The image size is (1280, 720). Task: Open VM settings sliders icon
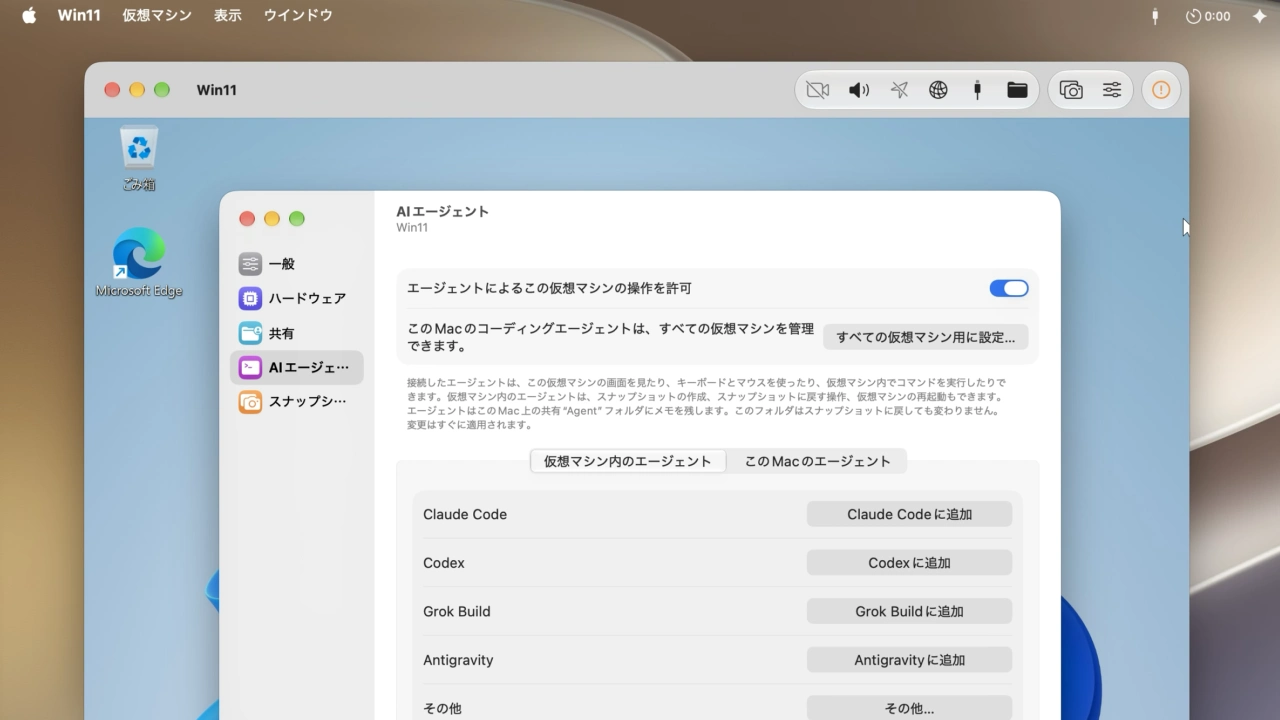point(1112,90)
